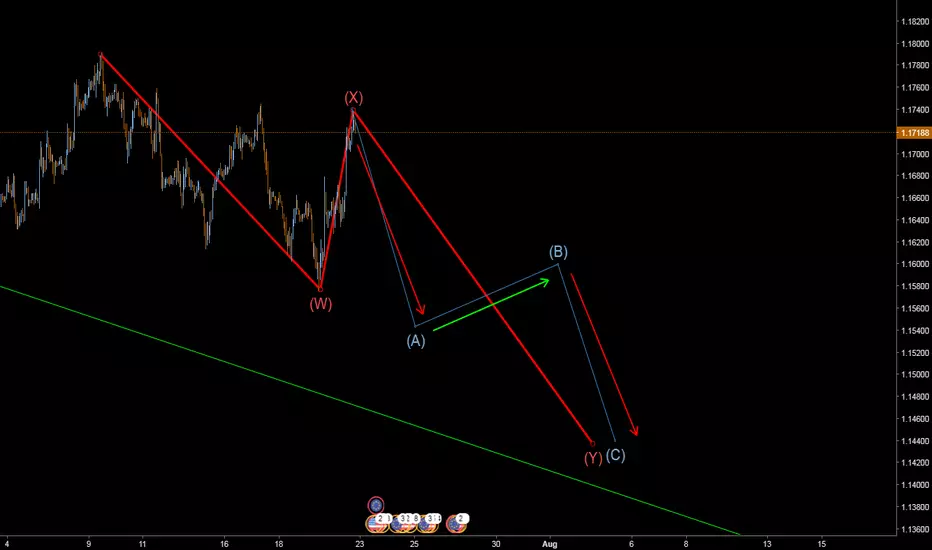Select the (A) wave label
932x550 pixels.
click(x=415, y=341)
